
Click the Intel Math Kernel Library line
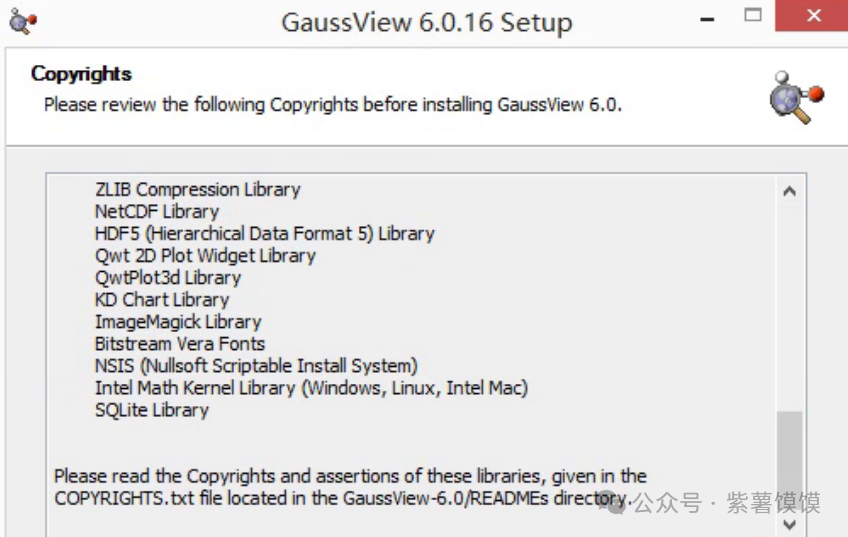click(310, 388)
